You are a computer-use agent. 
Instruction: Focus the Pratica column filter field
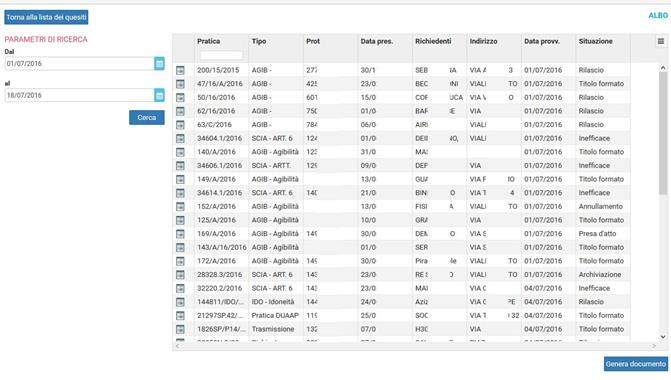click(x=221, y=55)
